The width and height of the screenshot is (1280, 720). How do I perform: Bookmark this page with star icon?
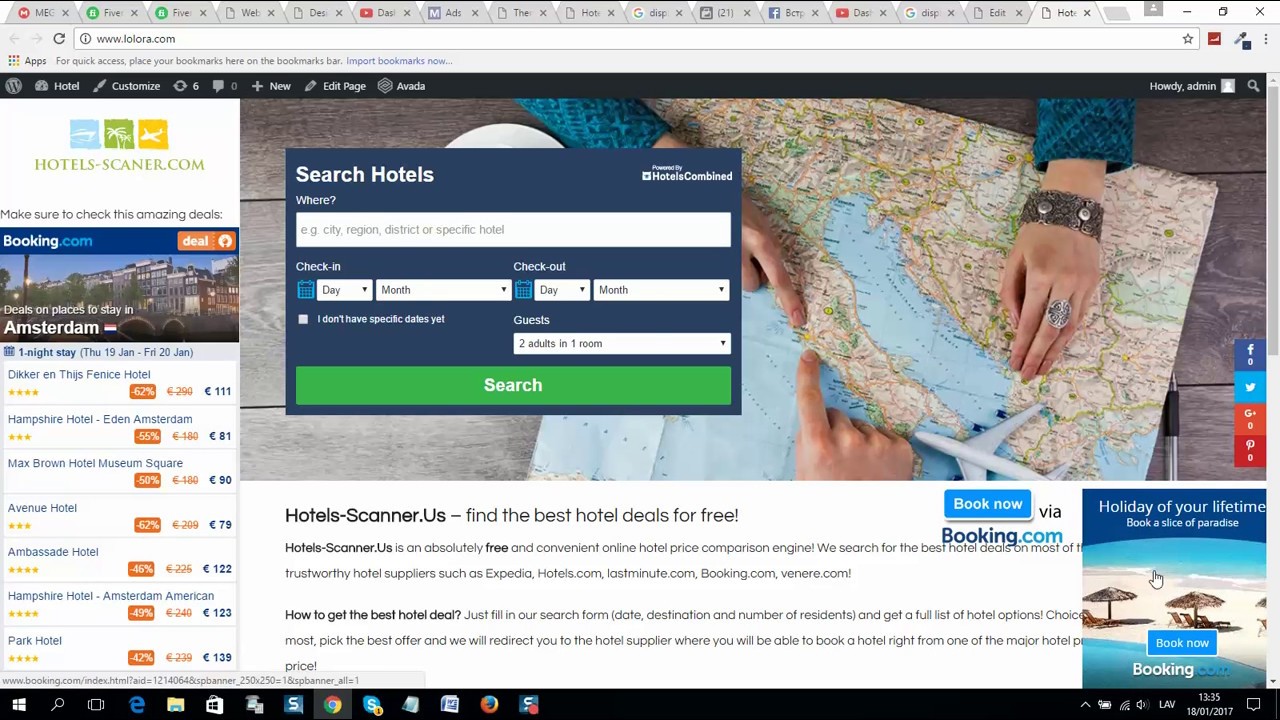(x=1188, y=39)
